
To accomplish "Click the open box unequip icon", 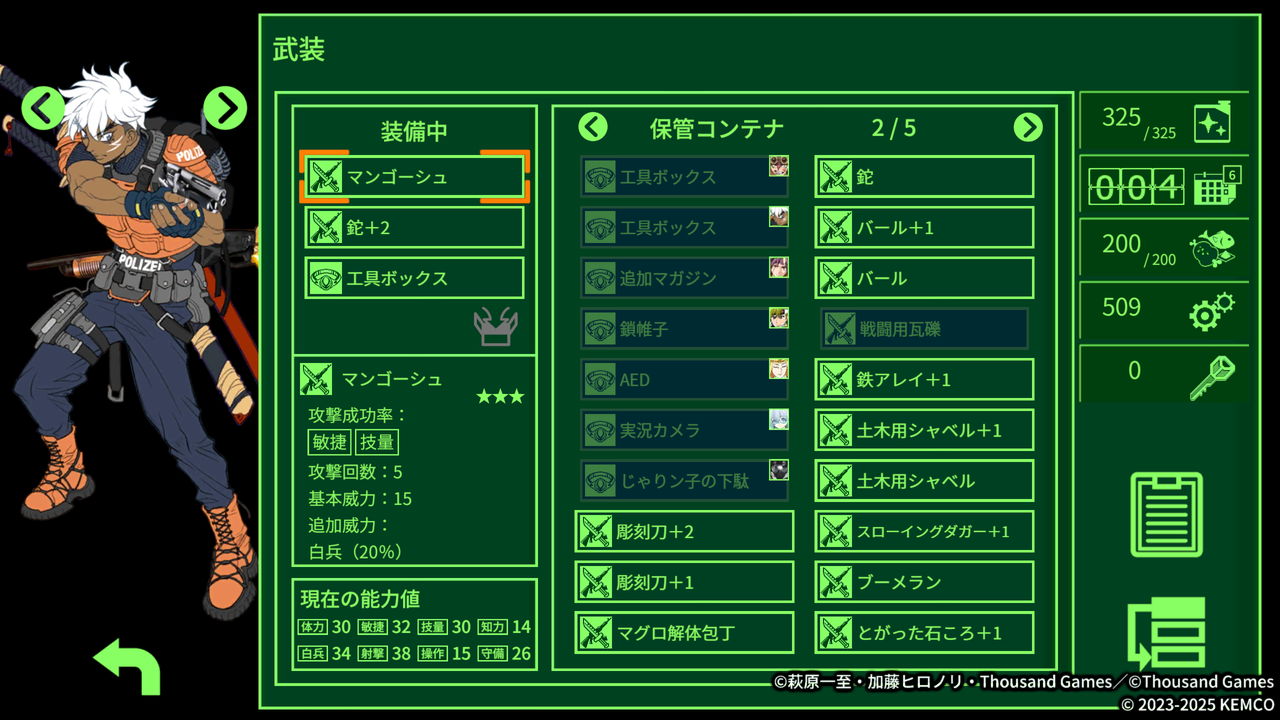I will click(496, 326).
